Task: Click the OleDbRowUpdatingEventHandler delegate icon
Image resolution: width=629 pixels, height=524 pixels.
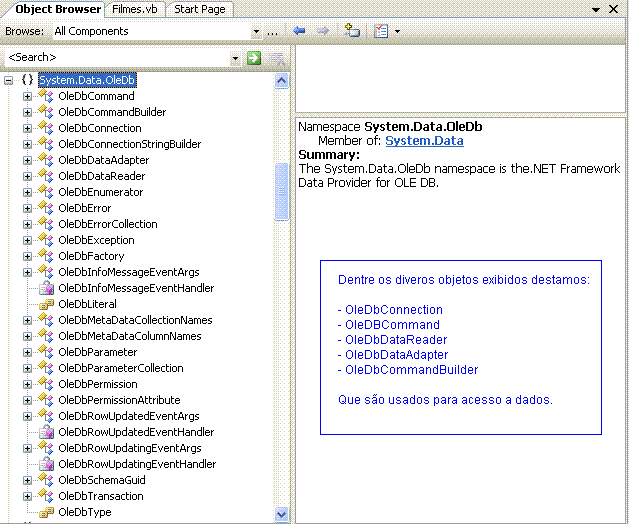Action: (x=46, y=464)
